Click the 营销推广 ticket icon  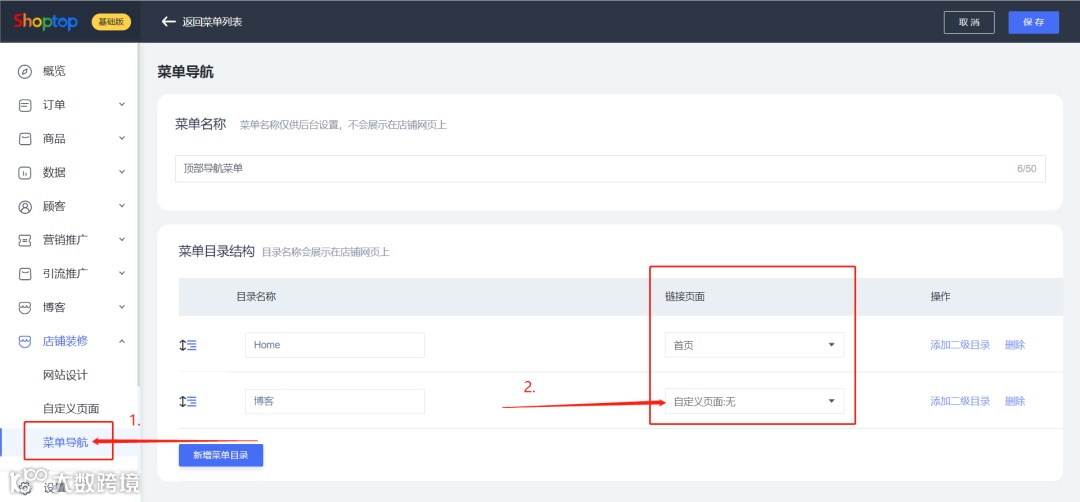(25, 240)
